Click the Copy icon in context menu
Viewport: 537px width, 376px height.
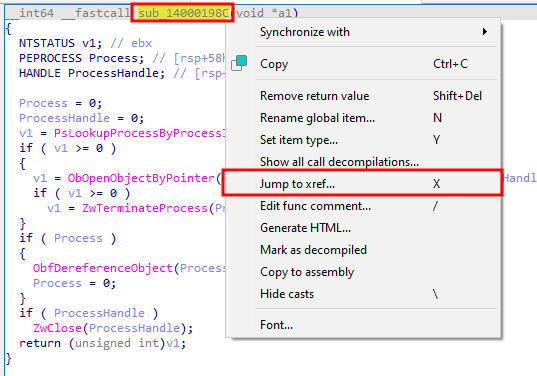coord(239,63)
